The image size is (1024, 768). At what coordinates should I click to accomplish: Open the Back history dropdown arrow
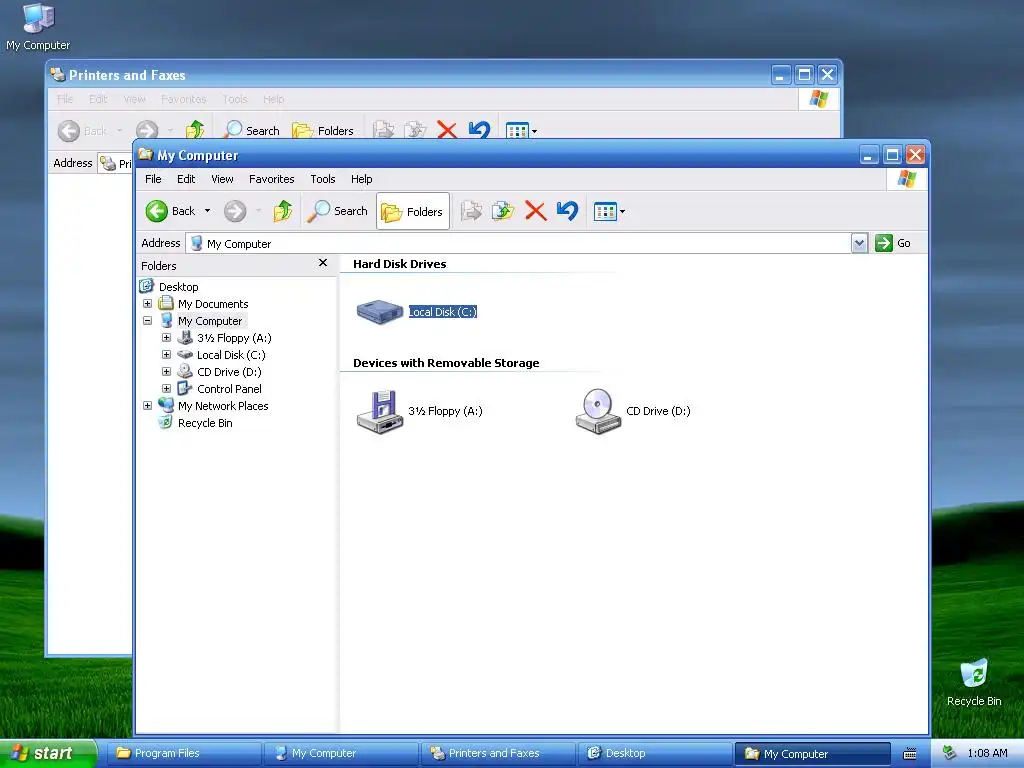tap(207, 211)
